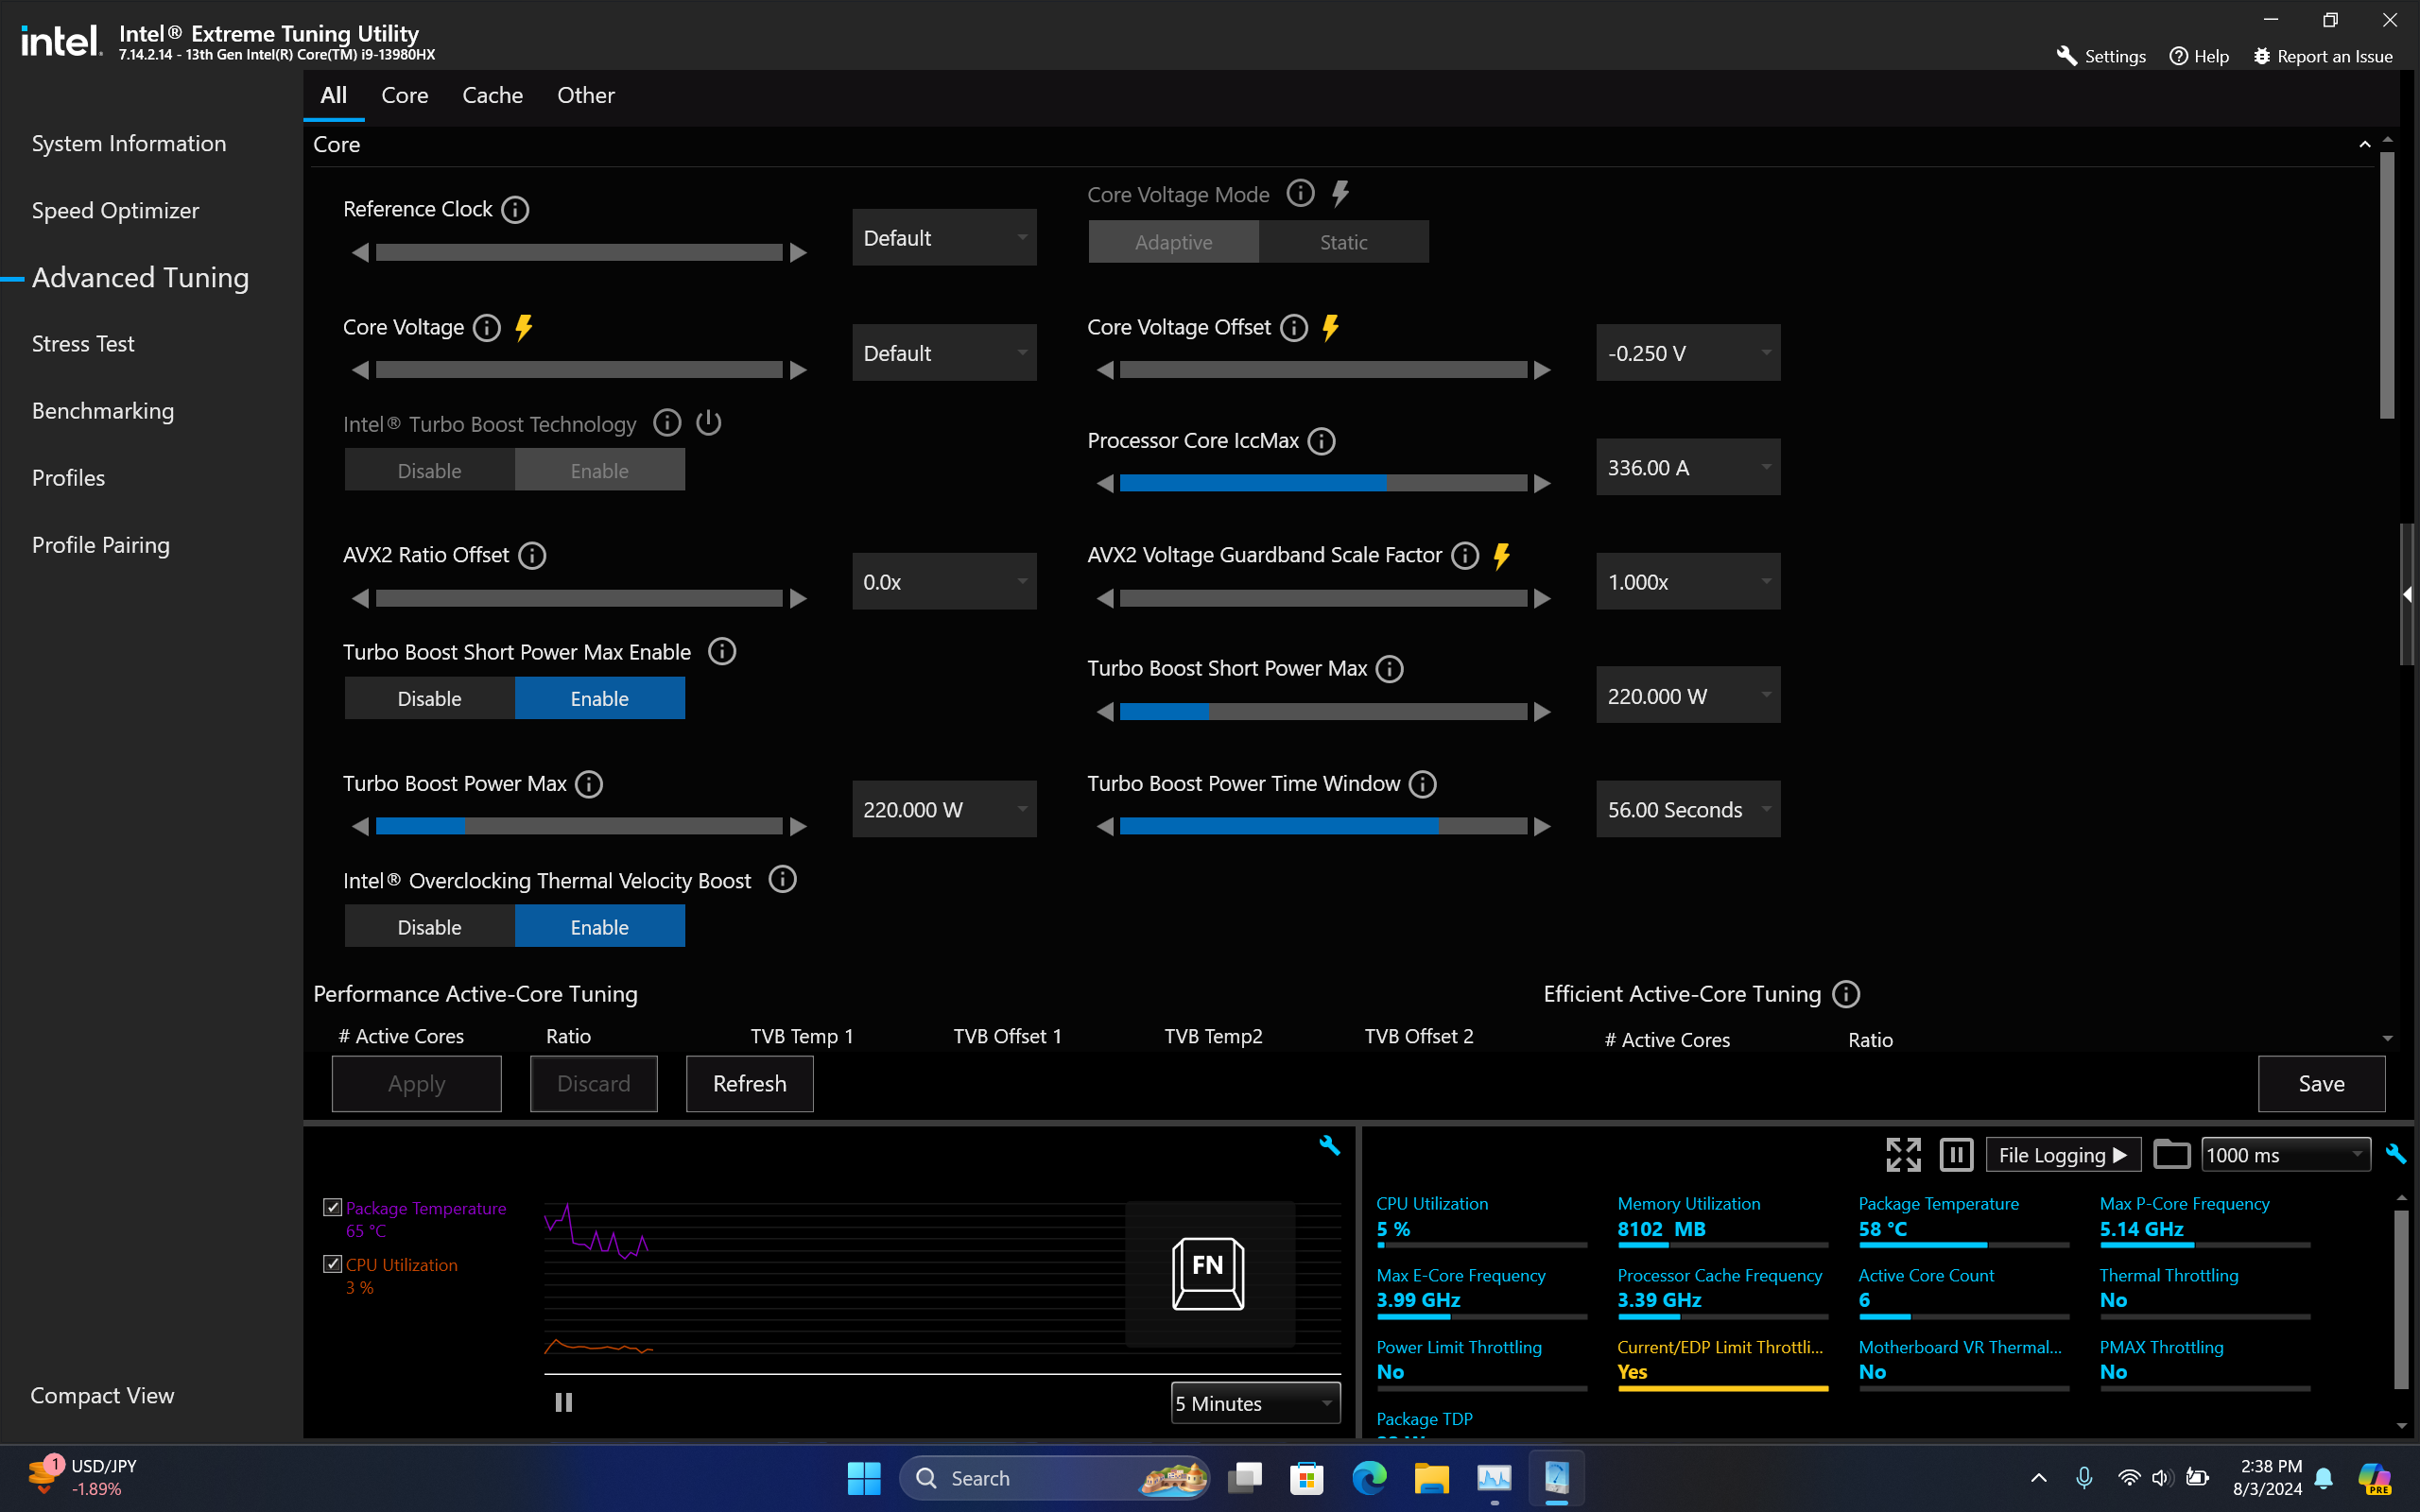
Task: Start File Logging
Action: [2063, 1155]
